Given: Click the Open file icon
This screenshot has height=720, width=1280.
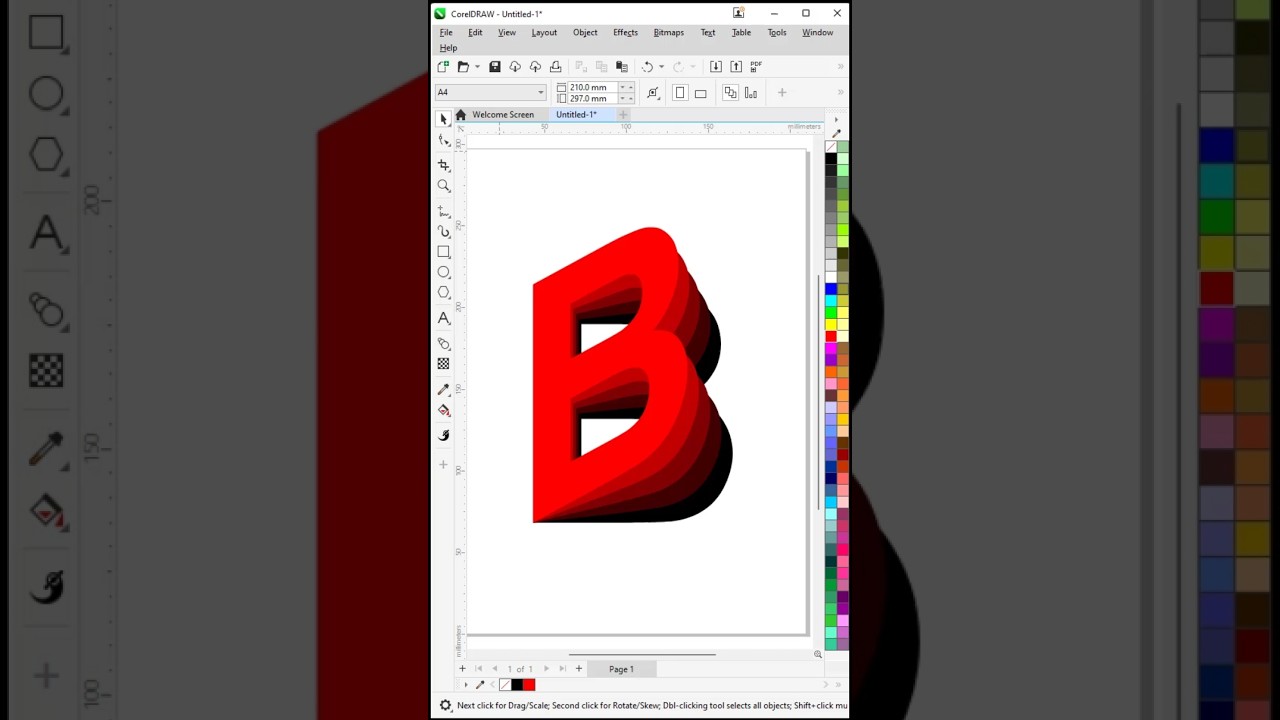Looking at the screenshot, I should coord(463,67).
